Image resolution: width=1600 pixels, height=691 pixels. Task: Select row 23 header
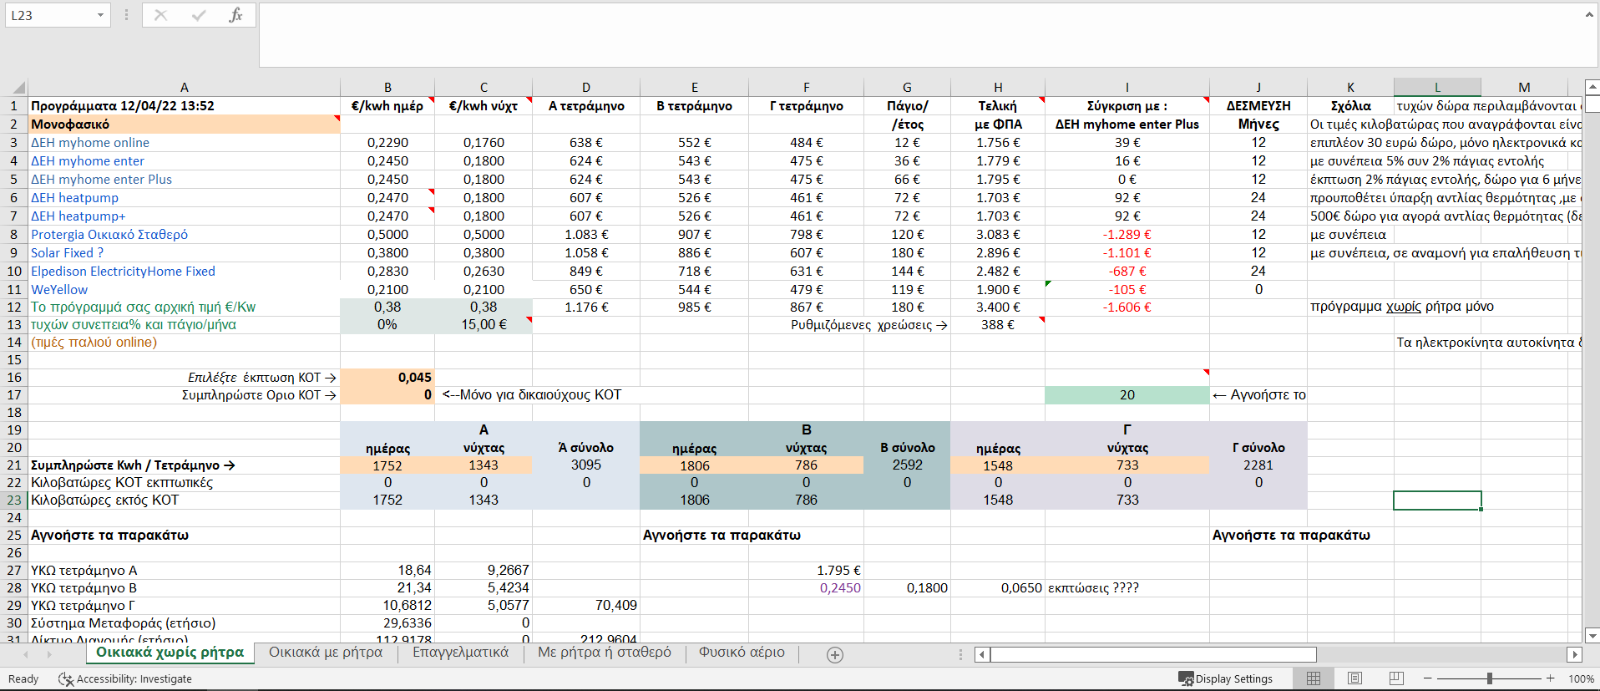pos(14,500)
